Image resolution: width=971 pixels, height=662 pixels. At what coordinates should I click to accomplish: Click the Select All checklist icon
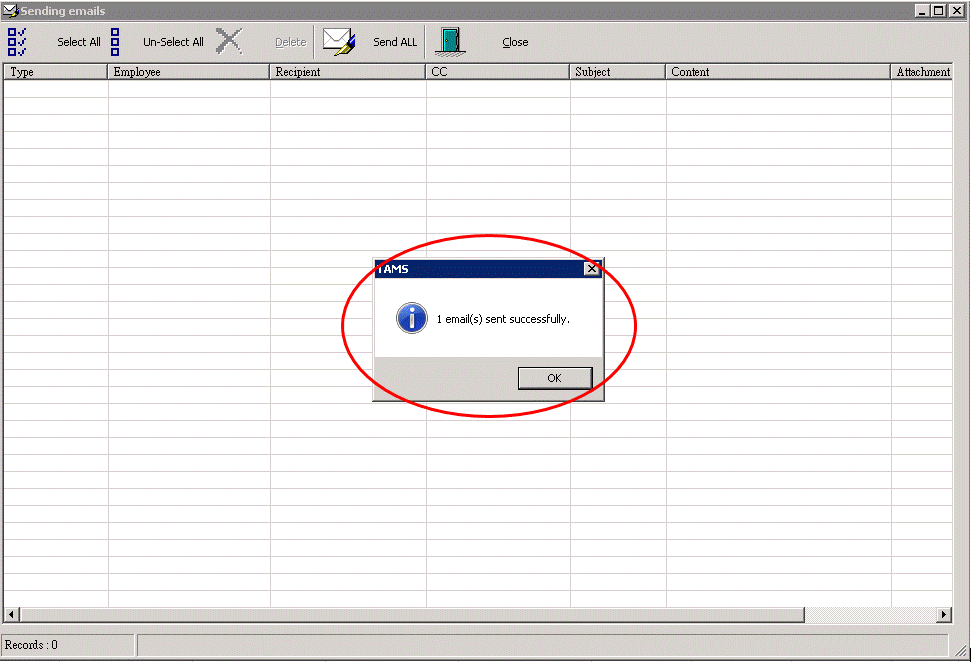coord(17,42)
